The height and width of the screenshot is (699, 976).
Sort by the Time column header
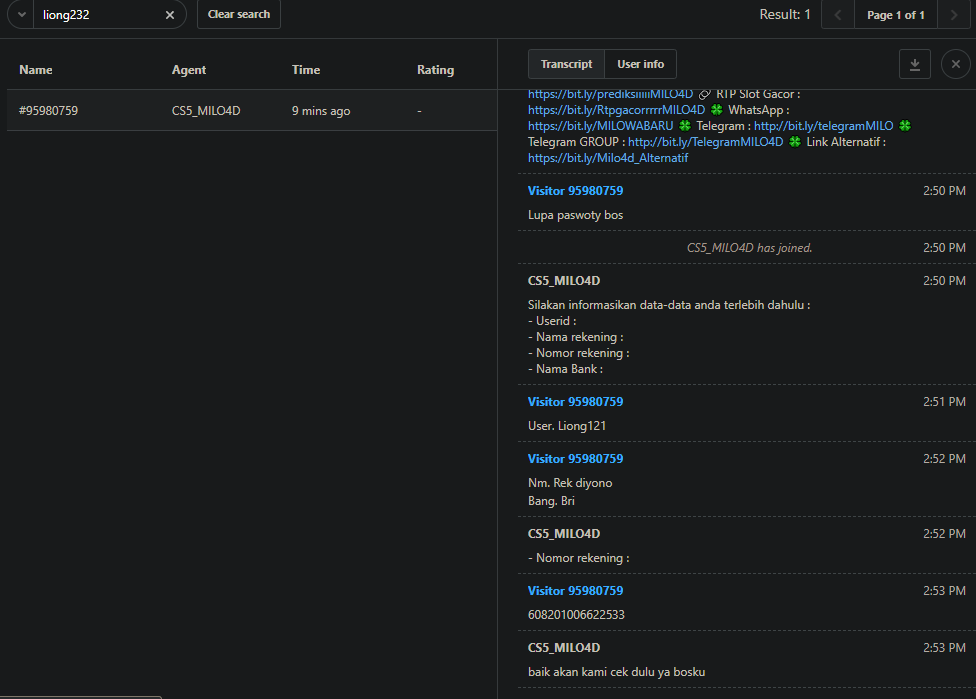306,70
